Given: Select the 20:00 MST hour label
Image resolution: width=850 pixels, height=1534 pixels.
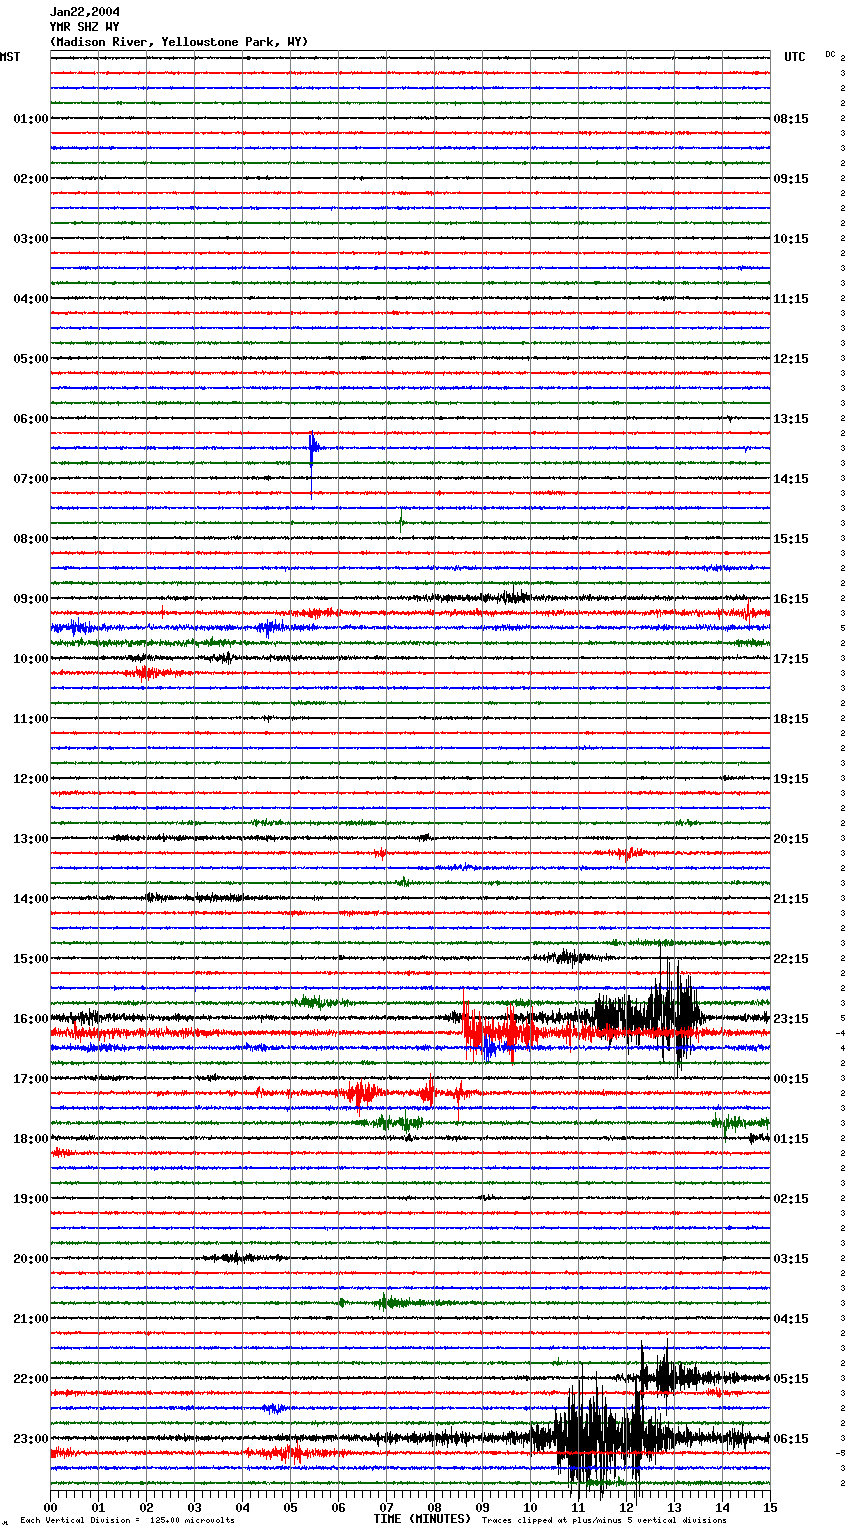Looking at the screenshot, I should (31, 1259).
